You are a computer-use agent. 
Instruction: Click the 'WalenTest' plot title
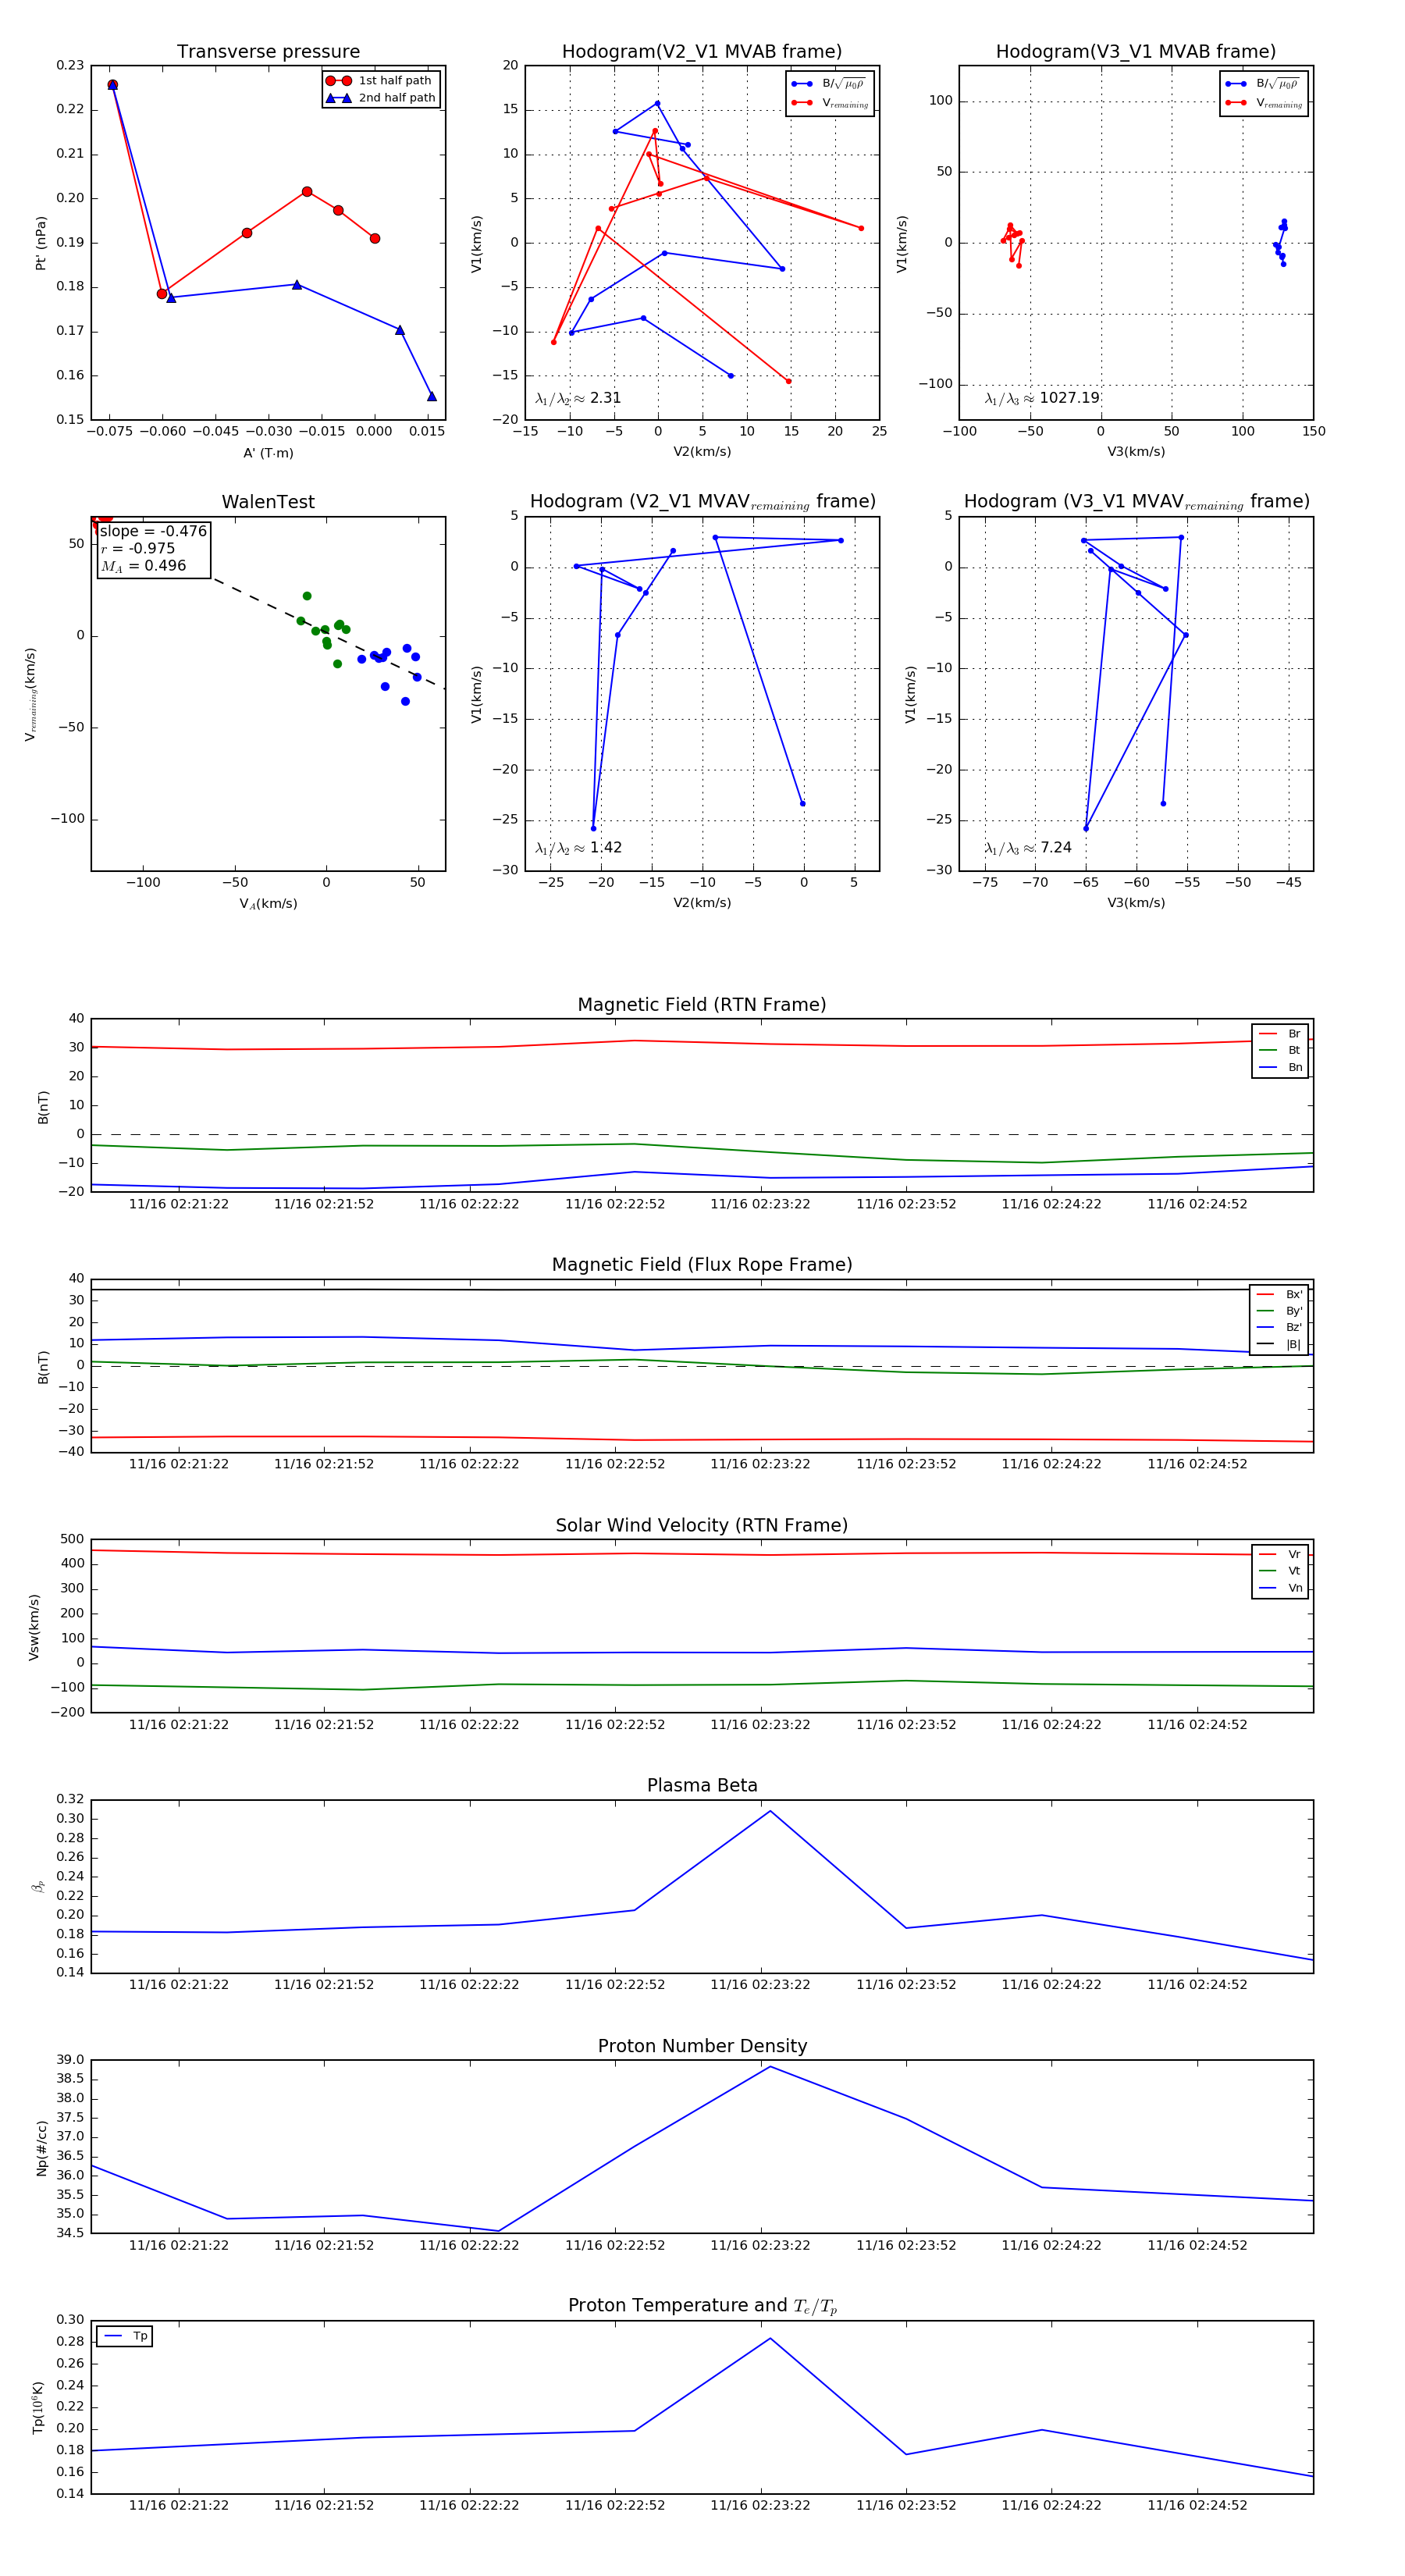[268, 502]
